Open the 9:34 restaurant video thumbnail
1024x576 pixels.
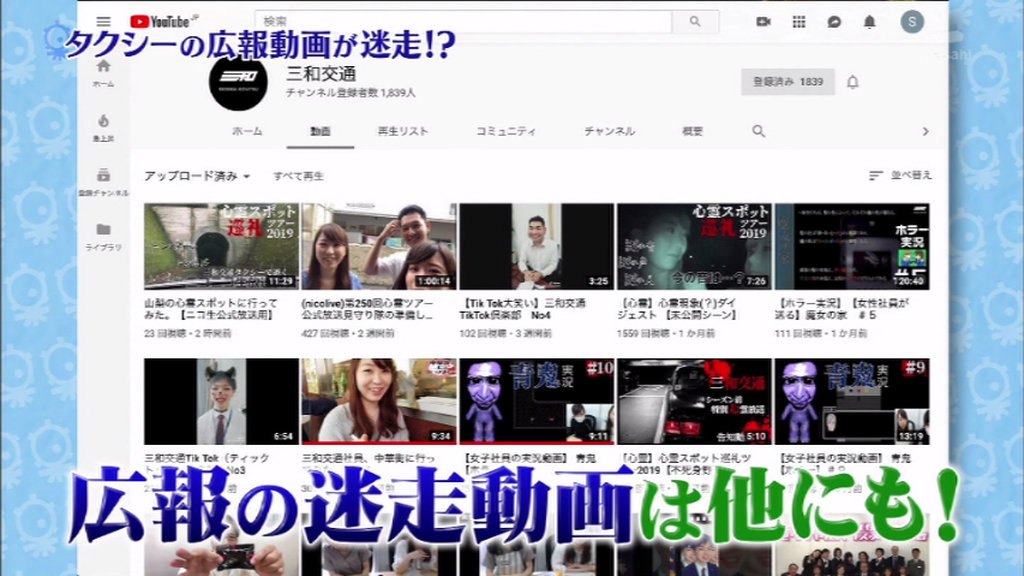pos(379,401)
